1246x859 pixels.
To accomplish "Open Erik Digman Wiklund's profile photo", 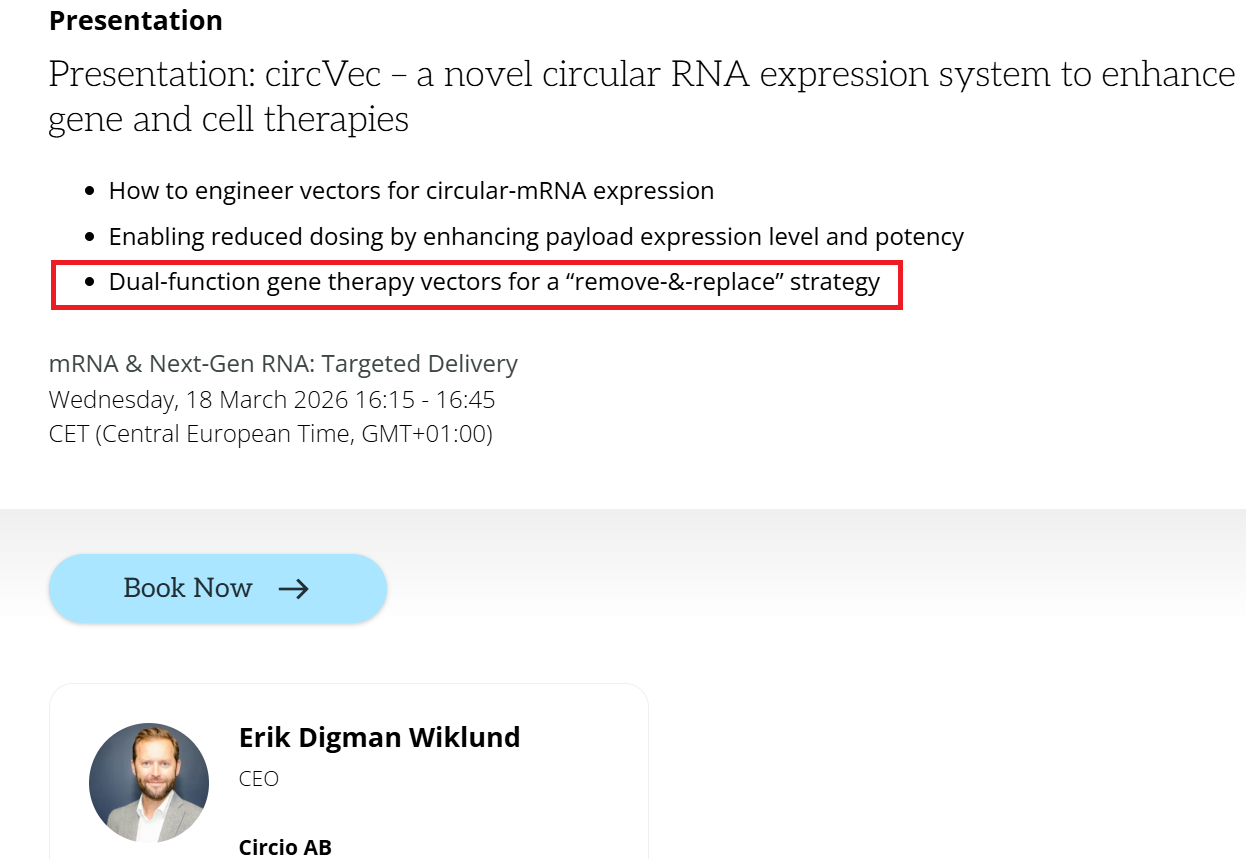I will click(149, 782).
